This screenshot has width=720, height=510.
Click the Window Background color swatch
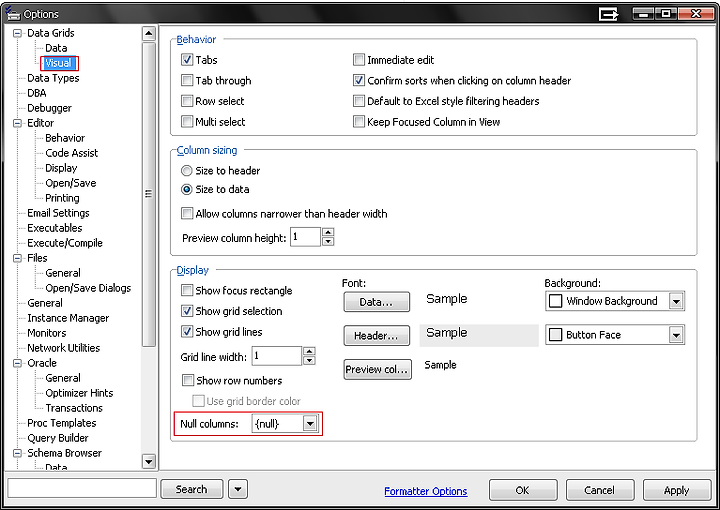pyautogui.click(x=556, y=301)
